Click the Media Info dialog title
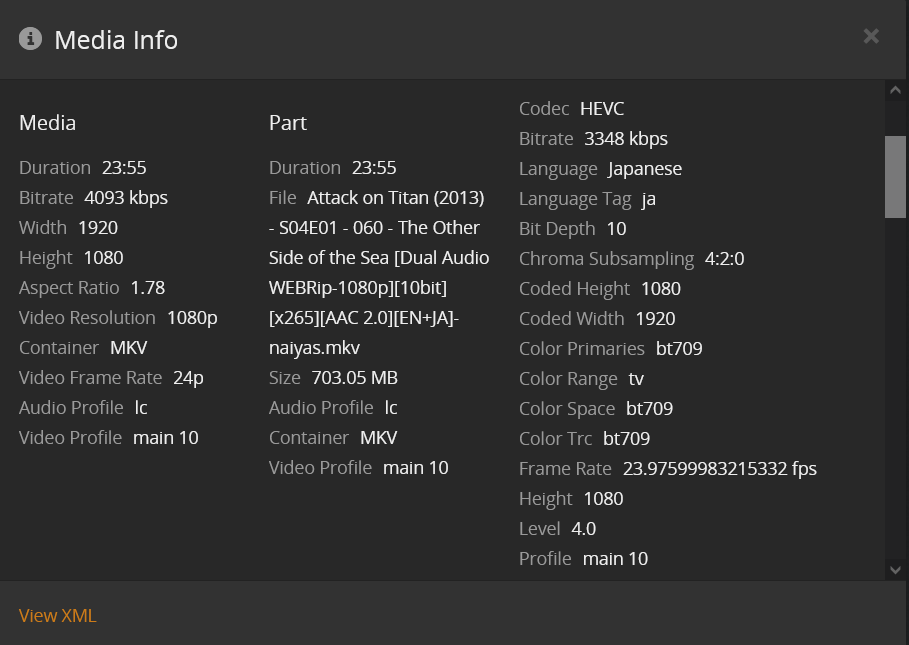This screenshot has width=909, height=645. (116, 40)
